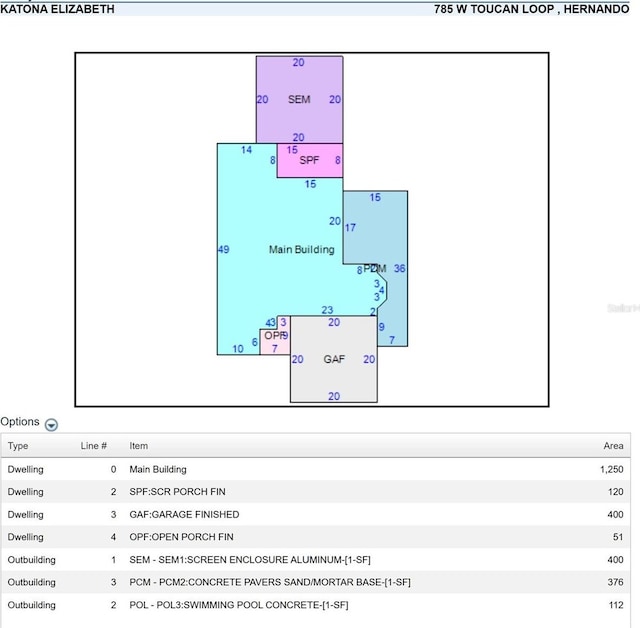Sort by the Type column header
This screenshot has height=628, width=640.
(18, 446)
